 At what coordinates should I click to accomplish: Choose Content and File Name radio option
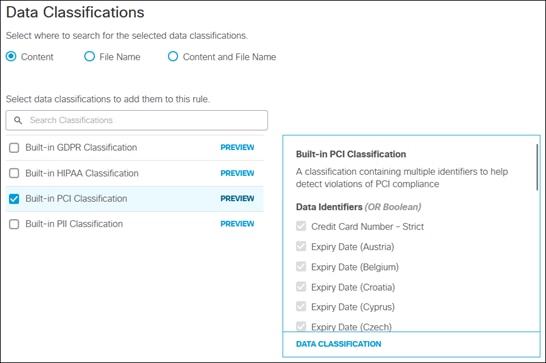[x=173, y=56]
